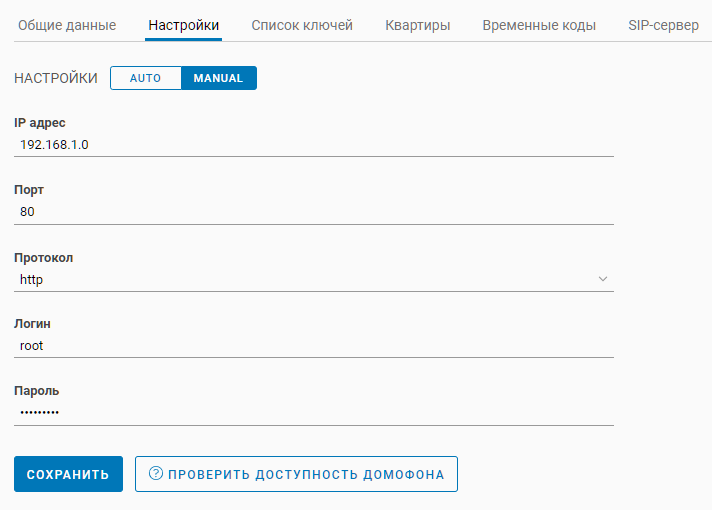Select the Пароль password field
This screenshot has width=712, height=510.
click(x=313, y=412)
